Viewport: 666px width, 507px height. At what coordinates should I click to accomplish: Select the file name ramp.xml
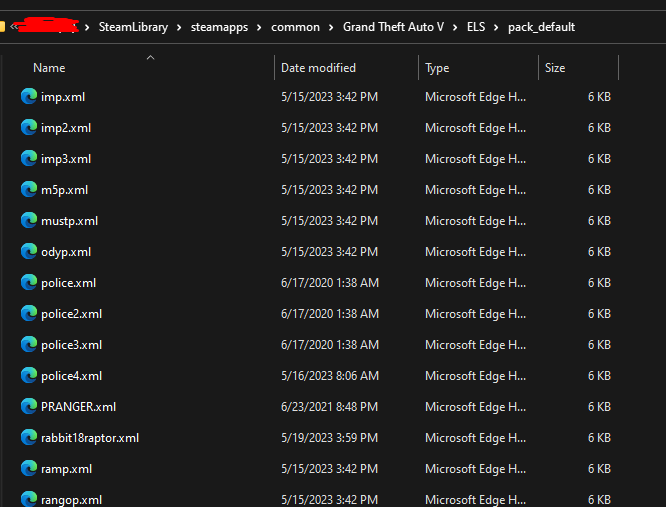pos(66,469)
